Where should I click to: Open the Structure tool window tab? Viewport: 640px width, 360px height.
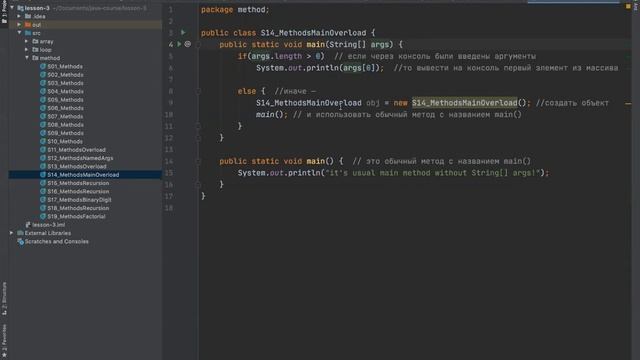pos(4,298)
